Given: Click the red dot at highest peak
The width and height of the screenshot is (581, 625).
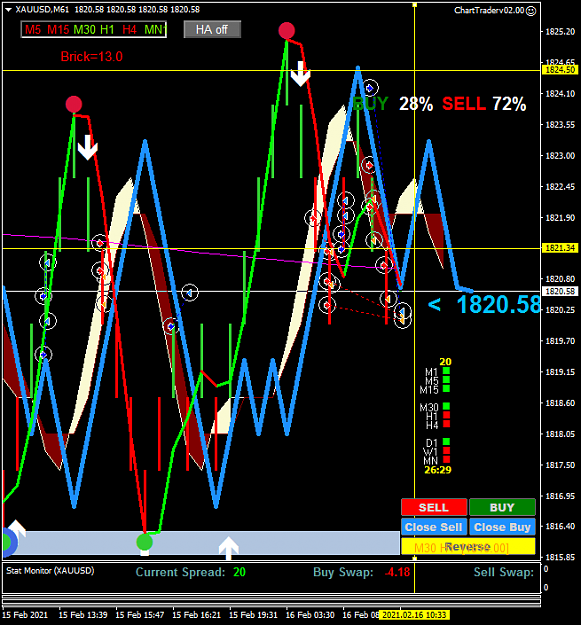Looking at the screenshot, I should pos(287,30).
